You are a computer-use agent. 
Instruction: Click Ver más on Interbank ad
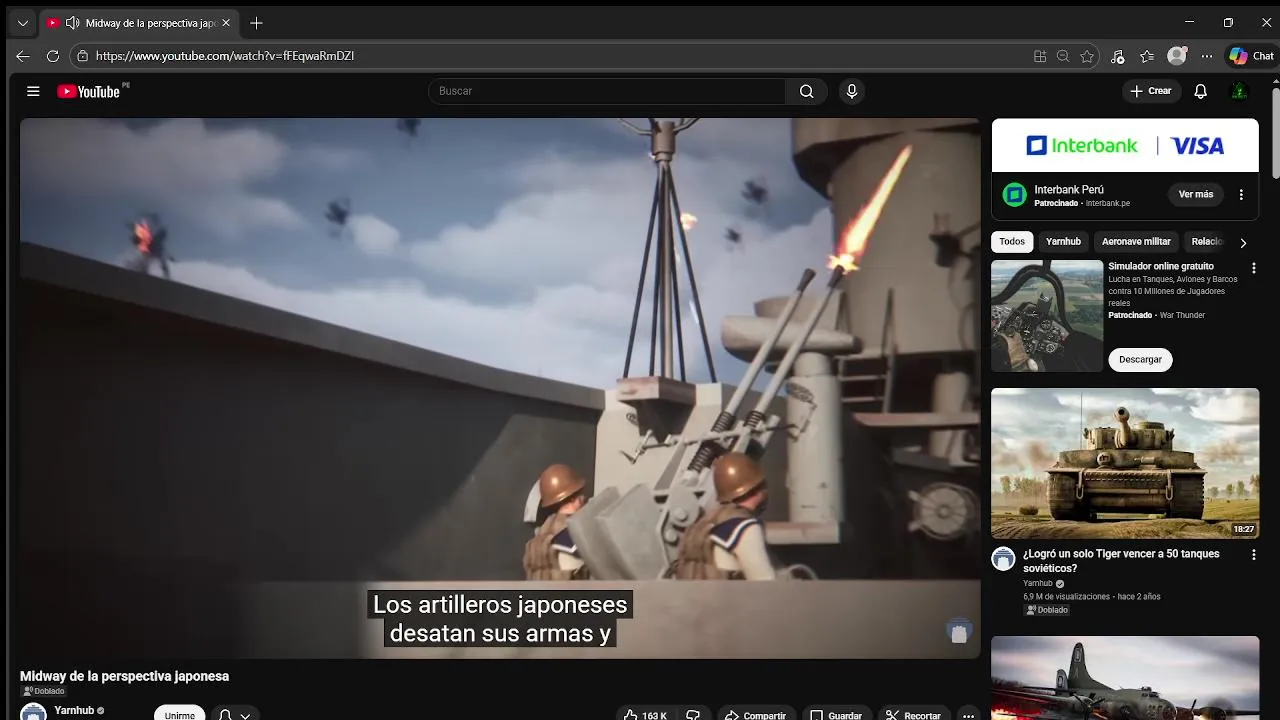[1195, 194]
